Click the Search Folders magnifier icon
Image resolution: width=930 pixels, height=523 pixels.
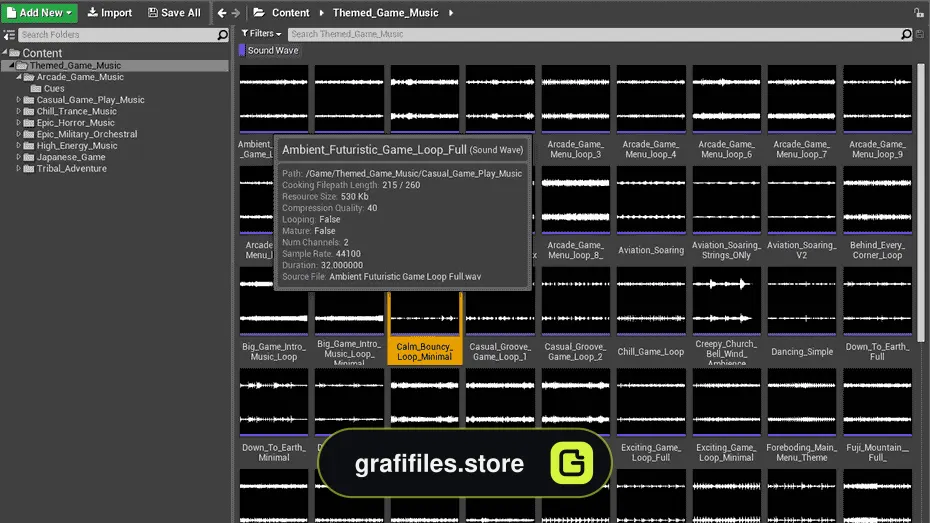[222, 35]
